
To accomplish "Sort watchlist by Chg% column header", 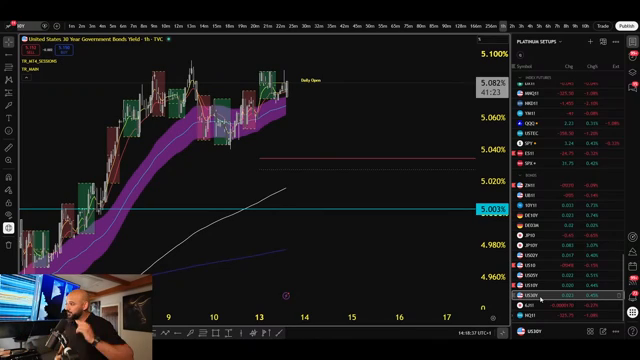I will click(x=592, y=66).
